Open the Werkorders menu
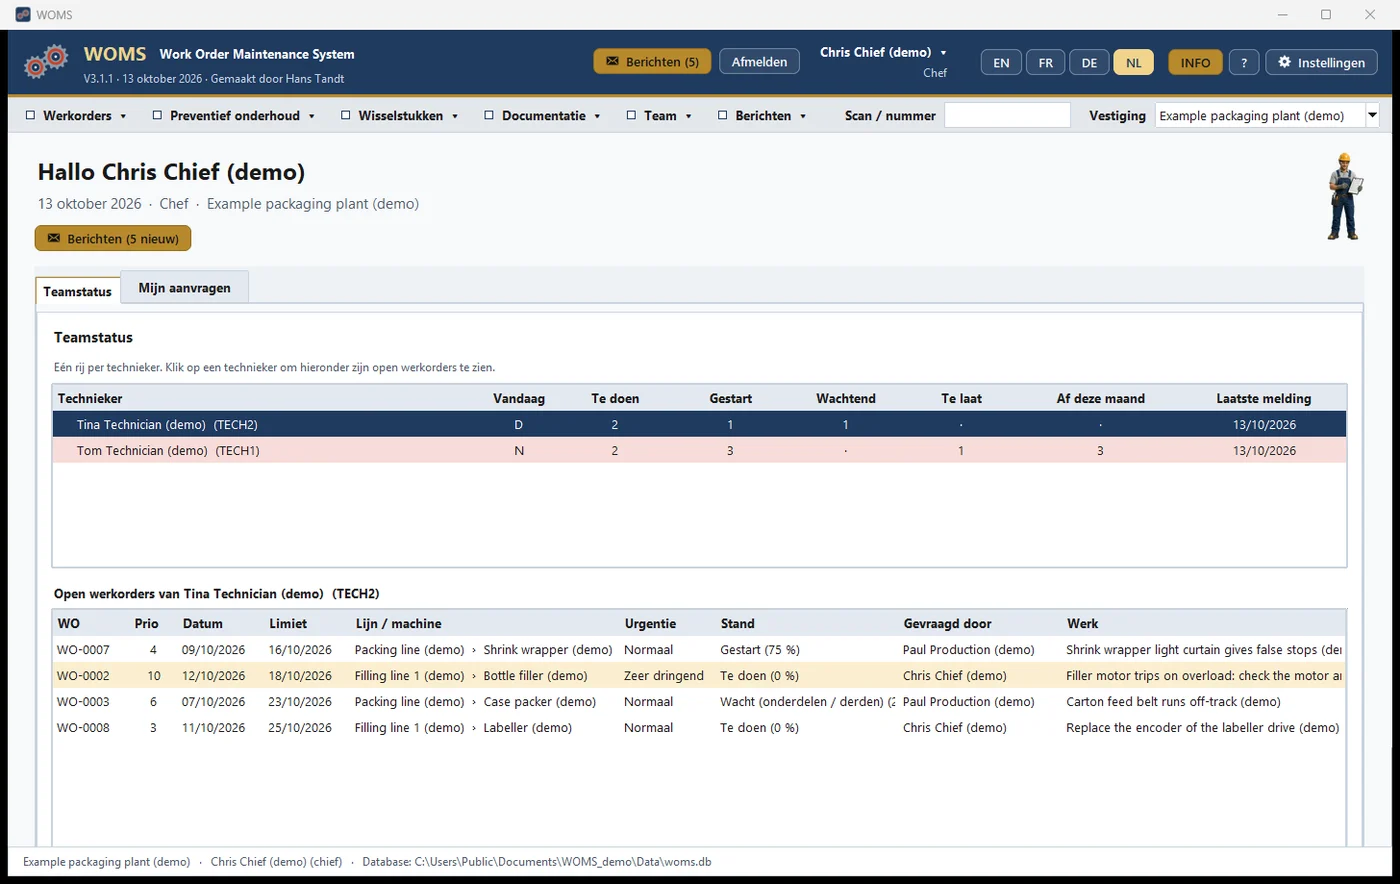Viewport: 1400px width, 884px height. pos(76,116)
